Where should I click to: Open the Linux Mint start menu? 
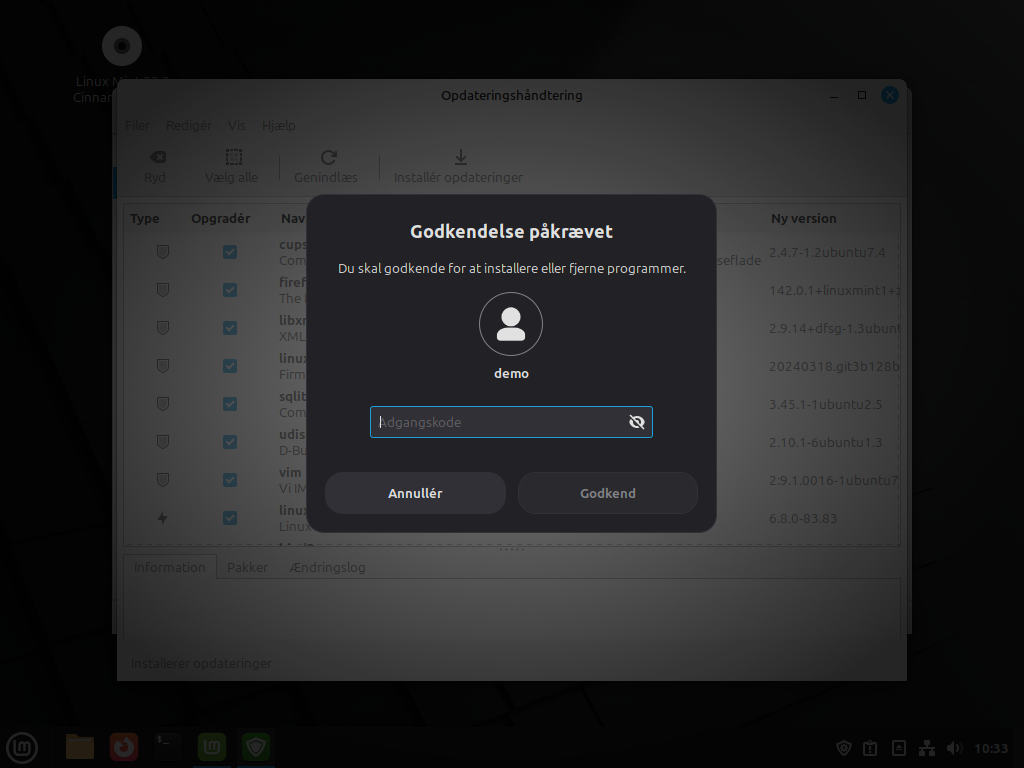tap(22, 747)
